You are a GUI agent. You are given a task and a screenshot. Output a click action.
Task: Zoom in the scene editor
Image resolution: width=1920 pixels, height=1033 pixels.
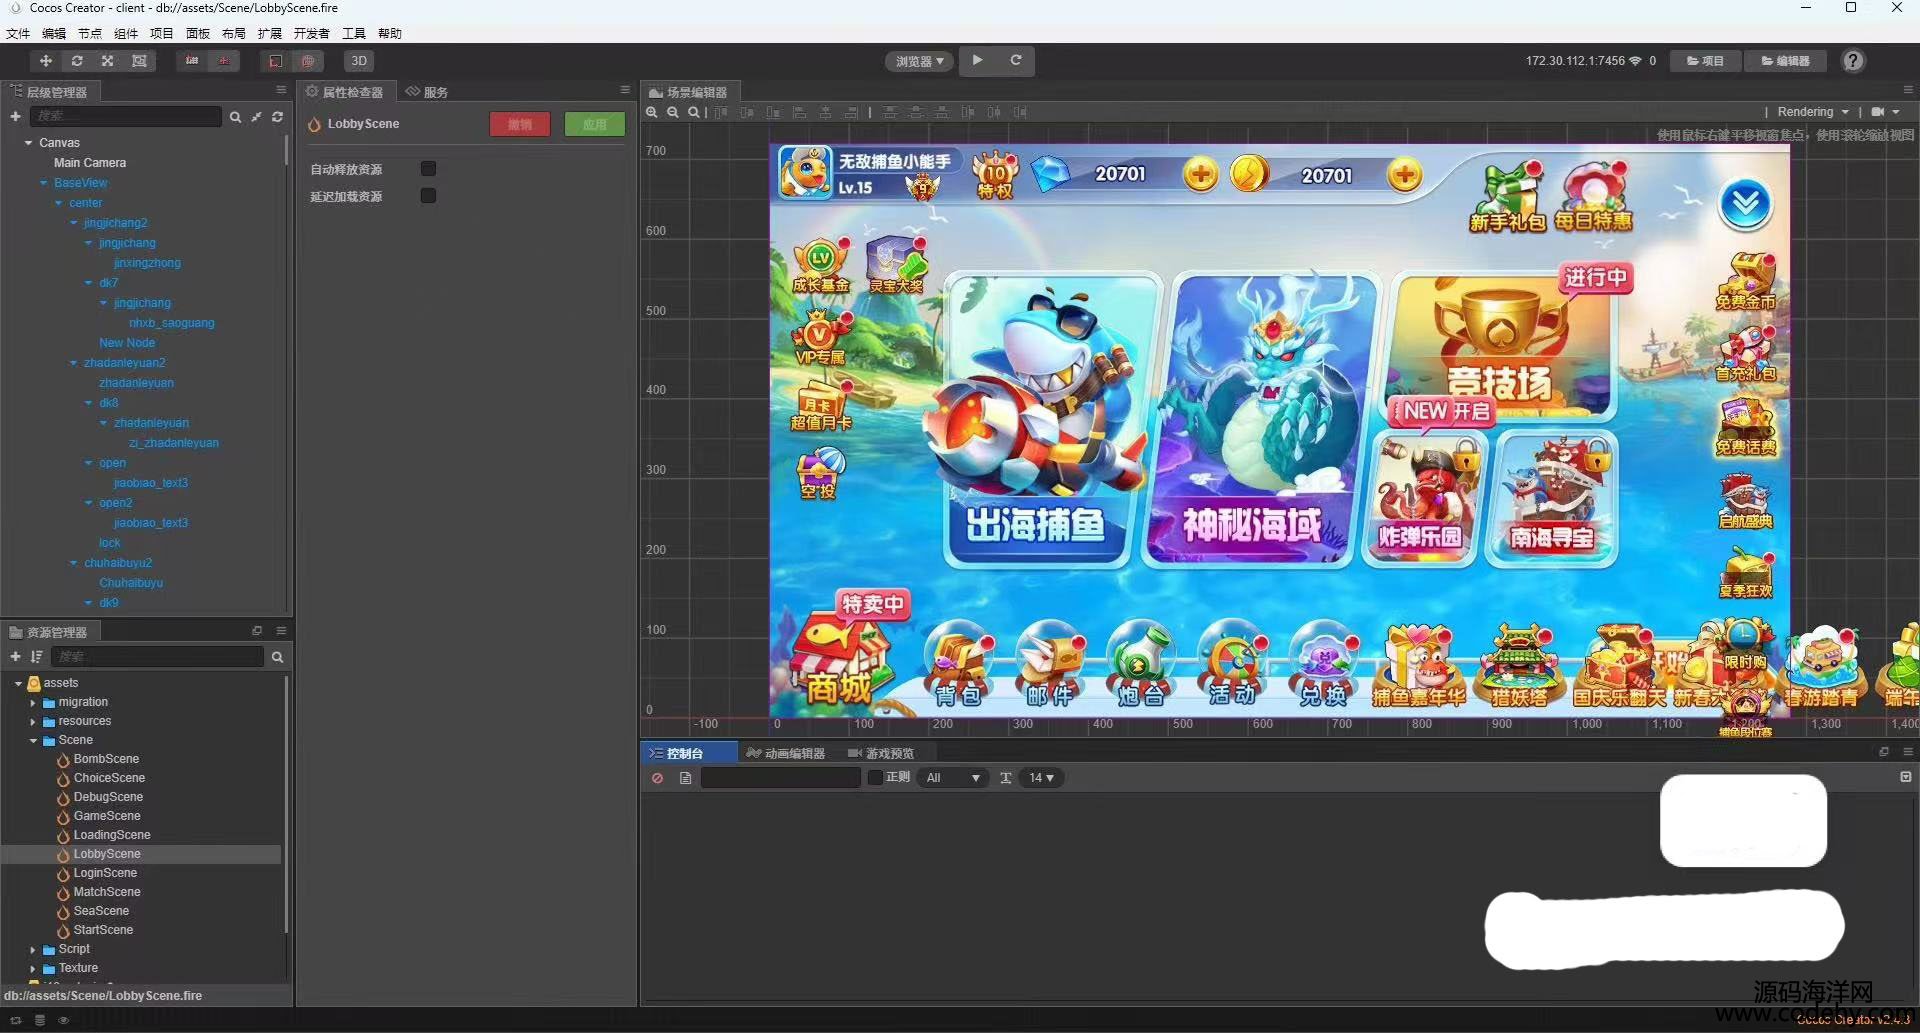(652, 112)
